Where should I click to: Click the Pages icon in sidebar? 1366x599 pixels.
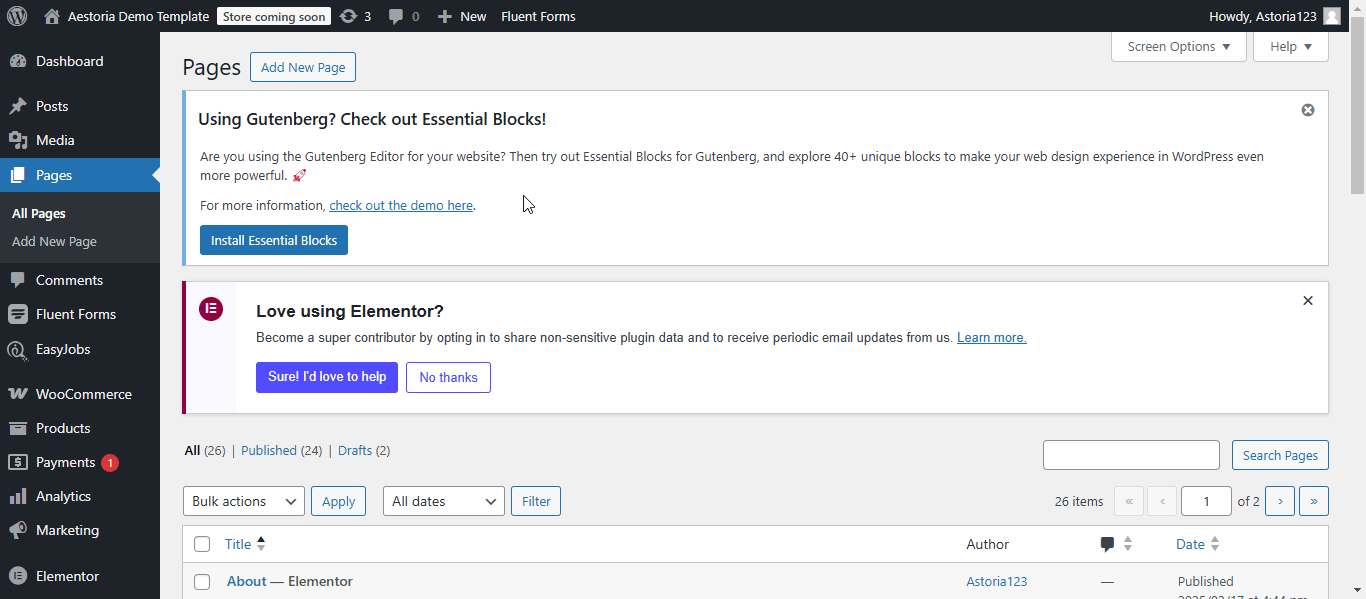[17, 175]
